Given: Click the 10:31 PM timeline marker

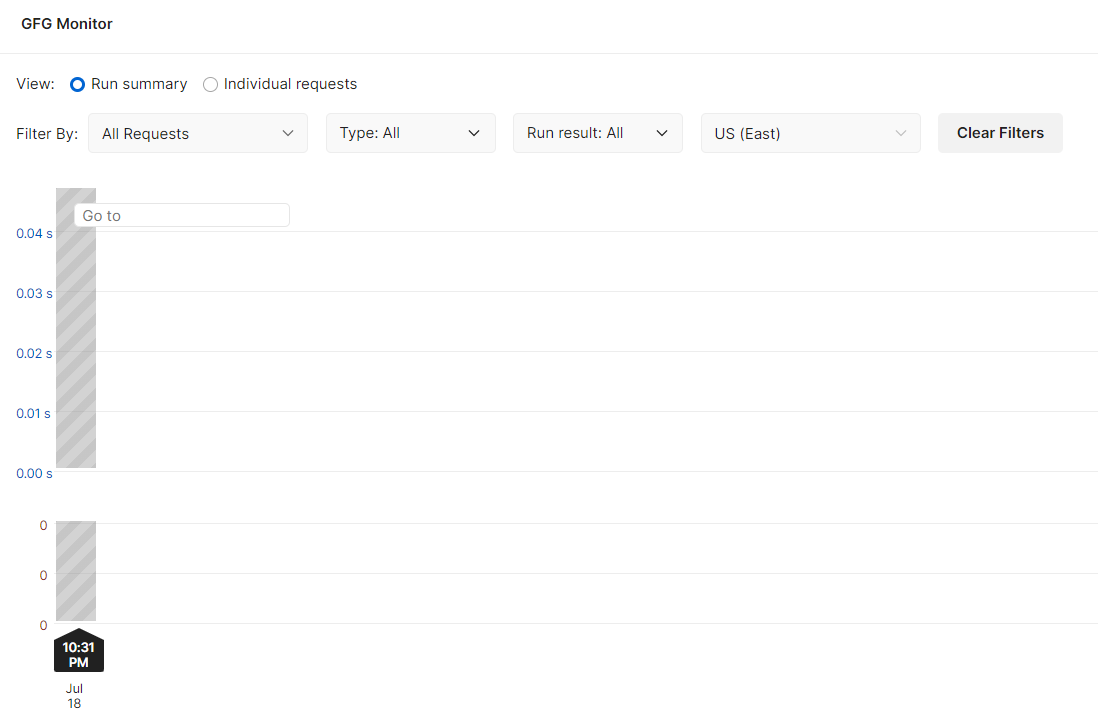Looking at the screenshot, I should pyautogui.click(x=78, y=651).
